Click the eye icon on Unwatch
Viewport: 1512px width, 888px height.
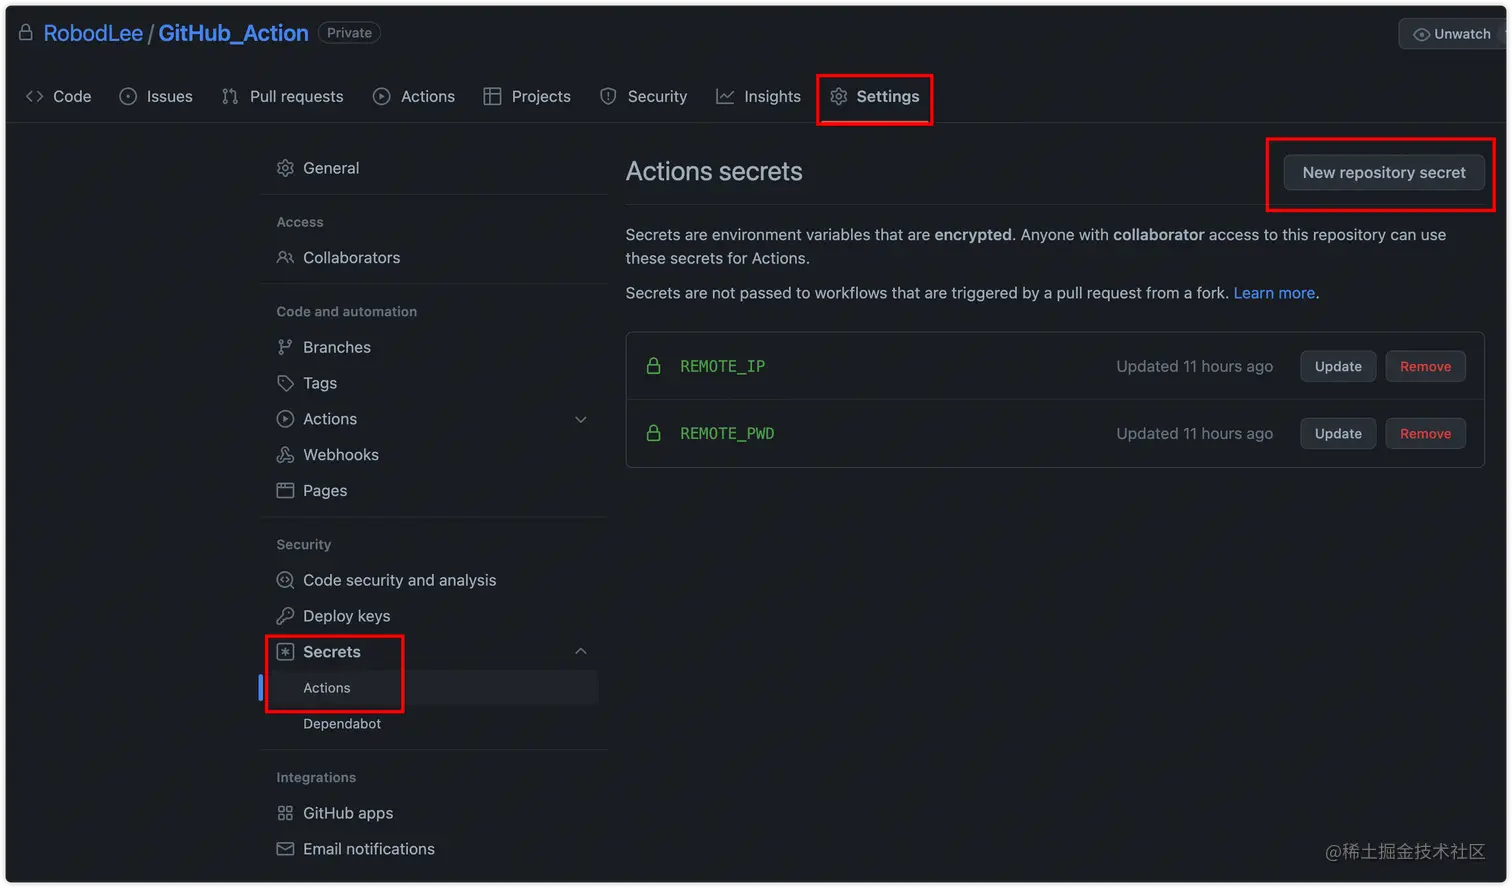(x=1421, y=34)
